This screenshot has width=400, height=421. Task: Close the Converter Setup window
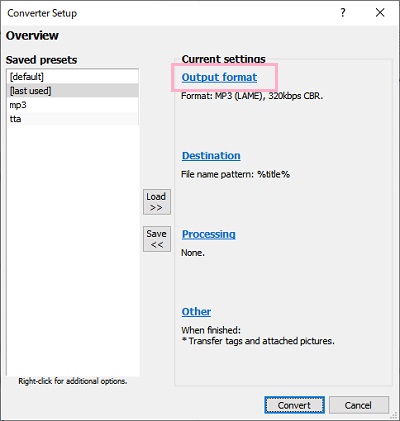tap(380, 13)
